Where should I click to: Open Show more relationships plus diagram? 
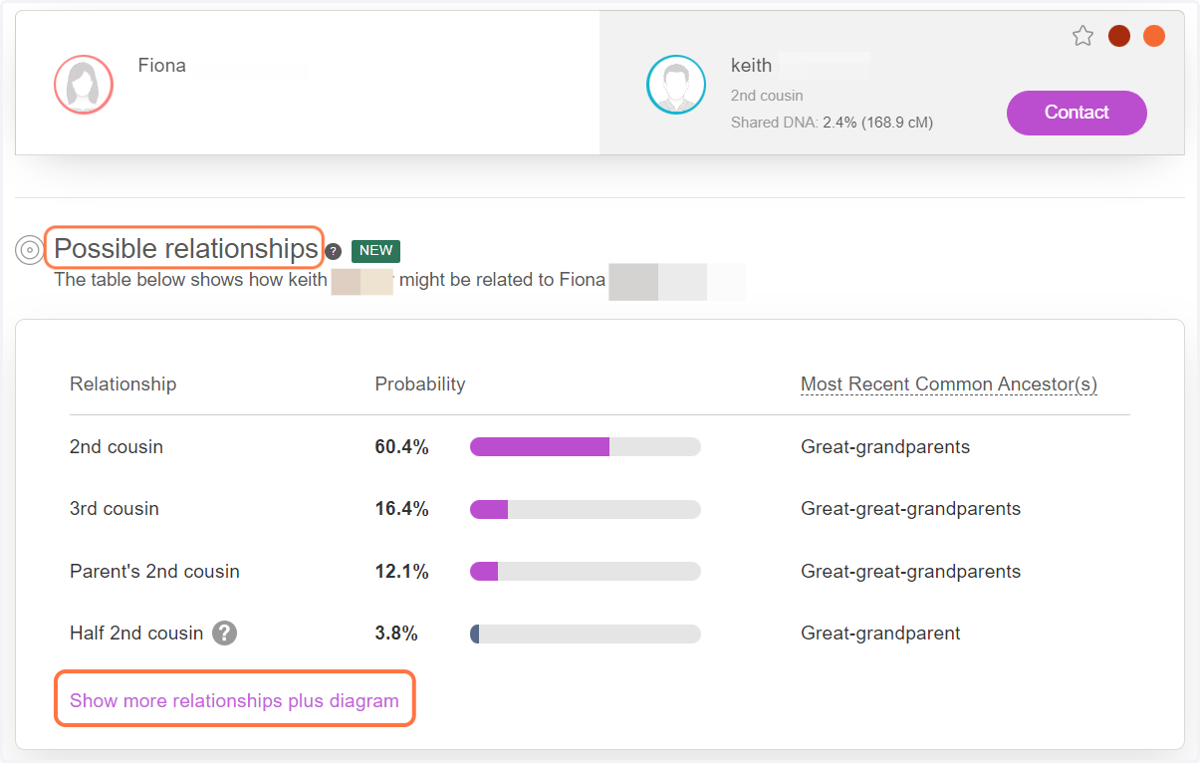pos(234,701)
